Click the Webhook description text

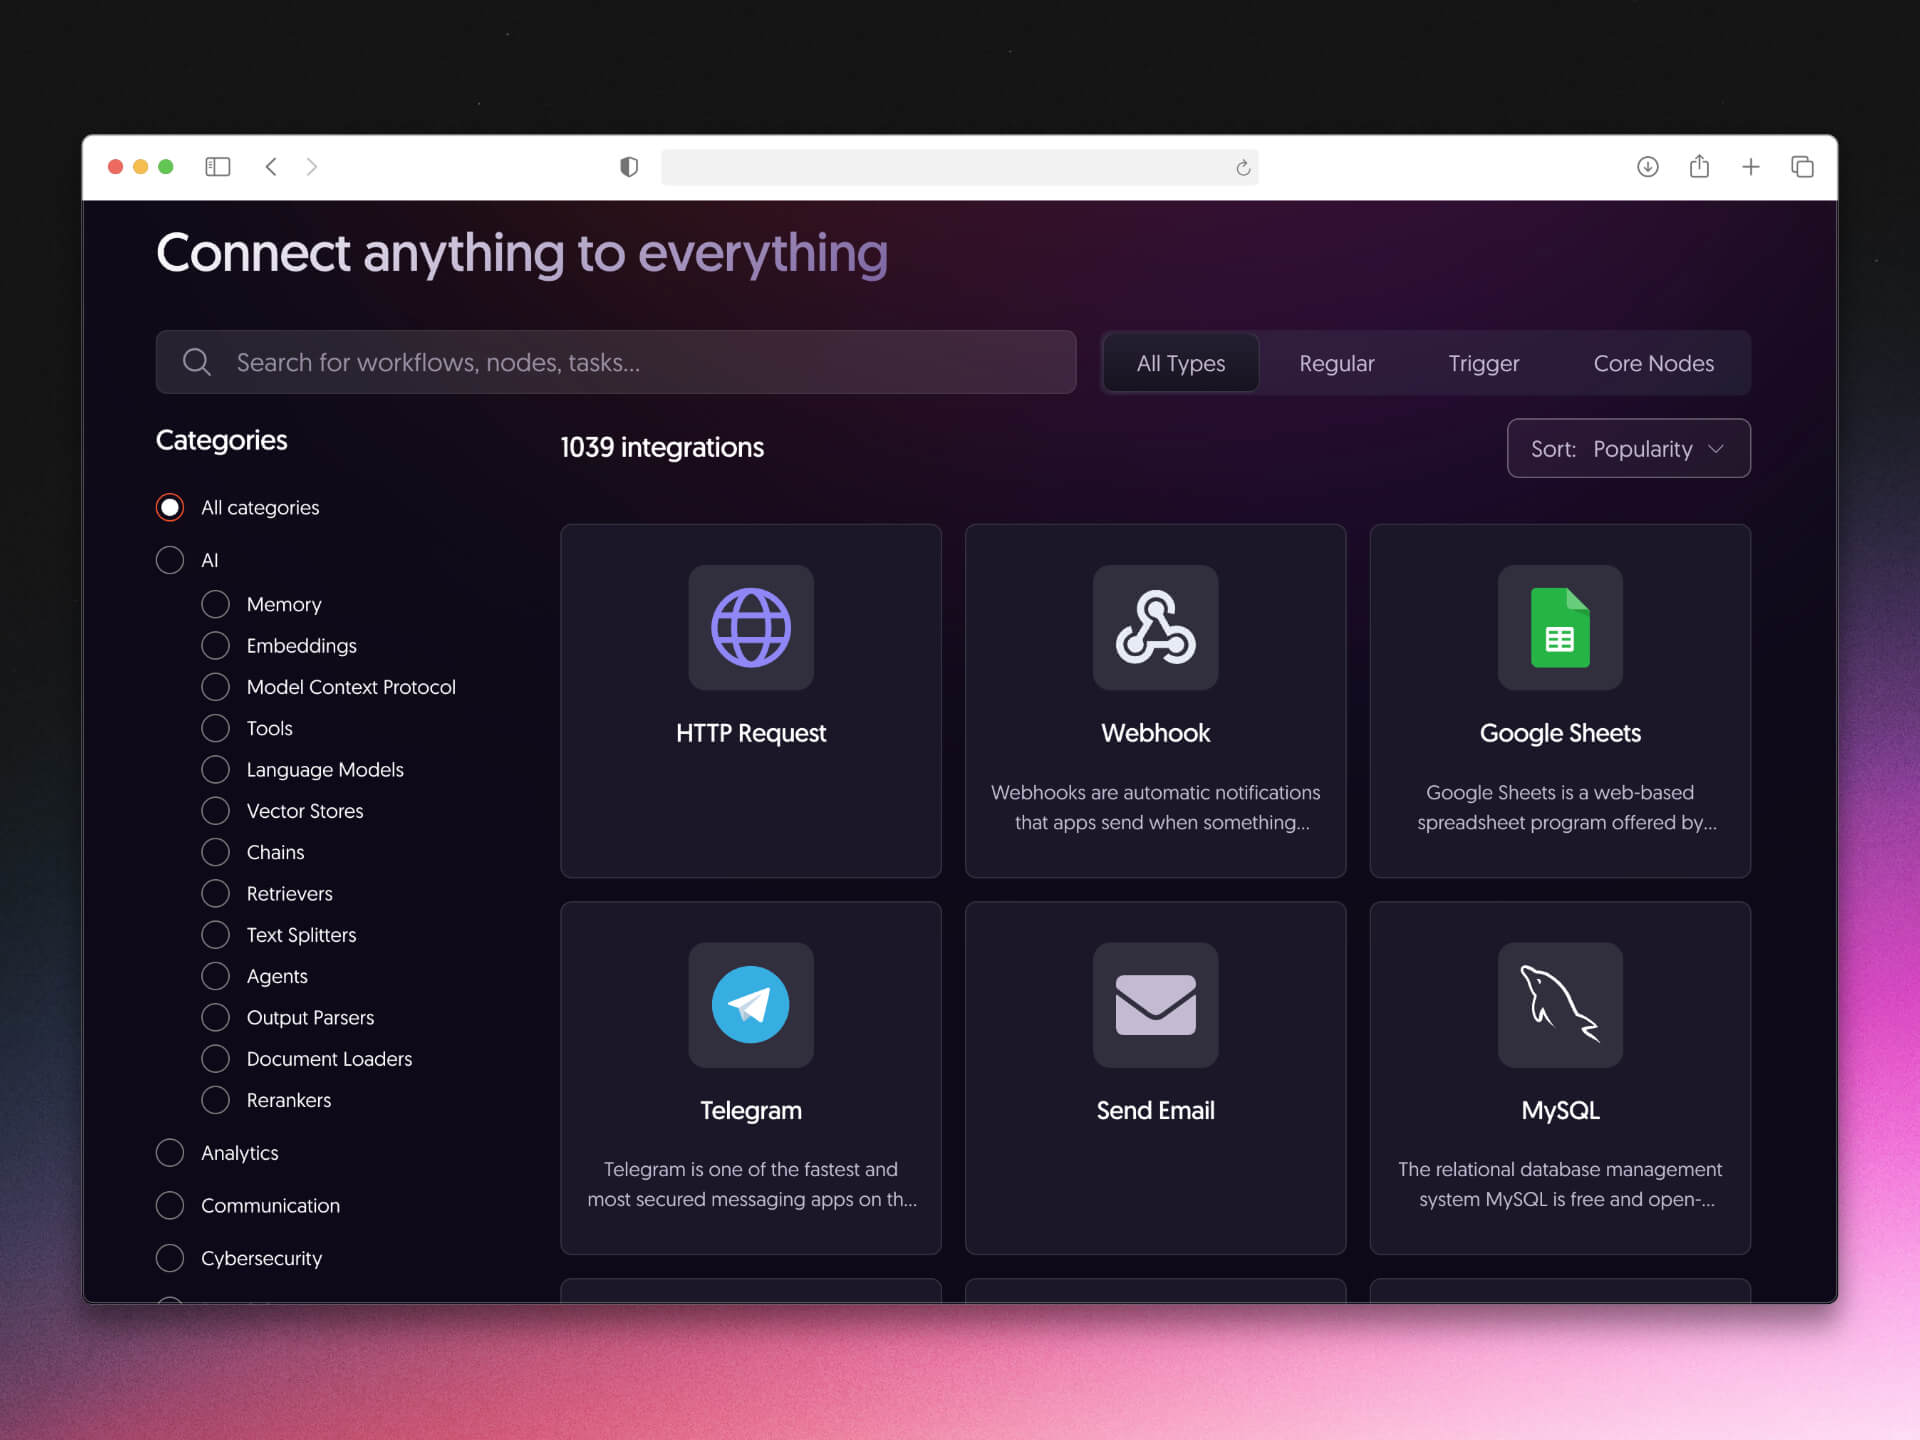click(1155, 807)
